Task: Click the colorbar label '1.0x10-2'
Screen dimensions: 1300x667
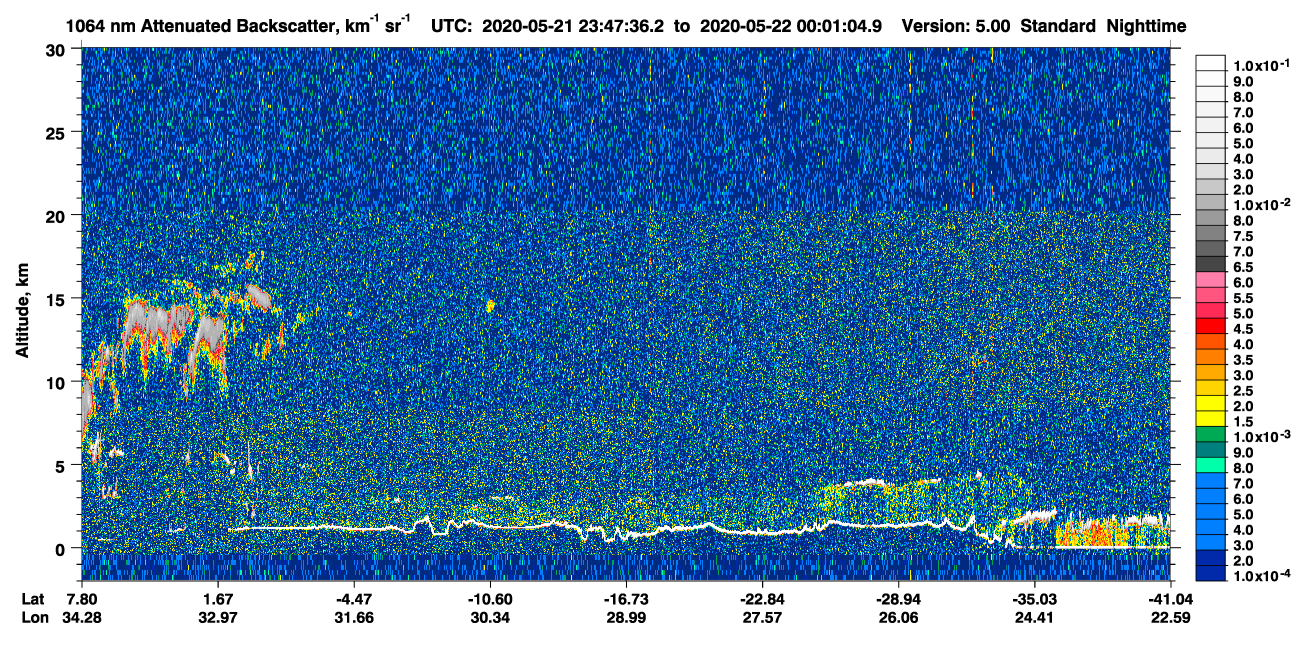Action: 1262,204
